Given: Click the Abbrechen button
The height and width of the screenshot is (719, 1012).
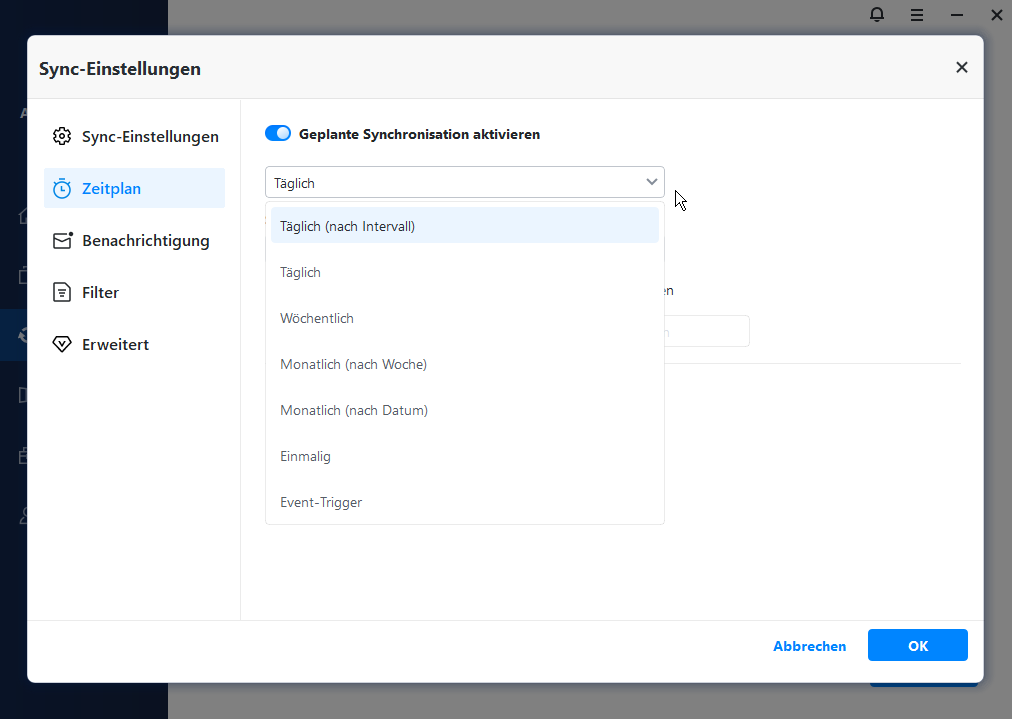Looking at the screenshot, I should pyautogui.click(x=809, y=646).
